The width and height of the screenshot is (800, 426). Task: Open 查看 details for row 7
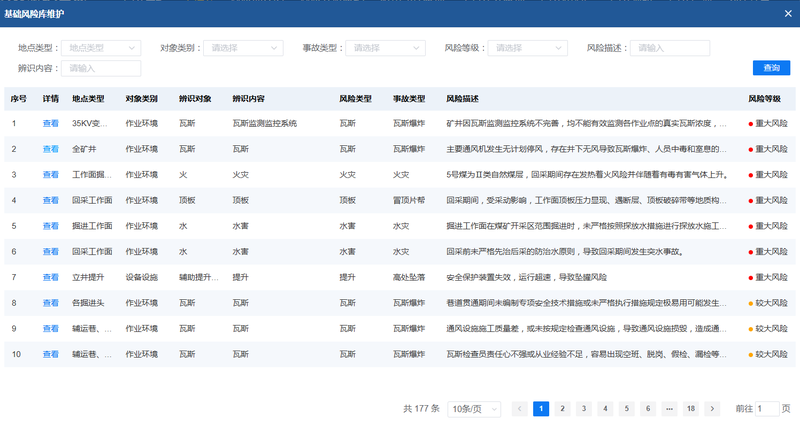tap(51, 278)
